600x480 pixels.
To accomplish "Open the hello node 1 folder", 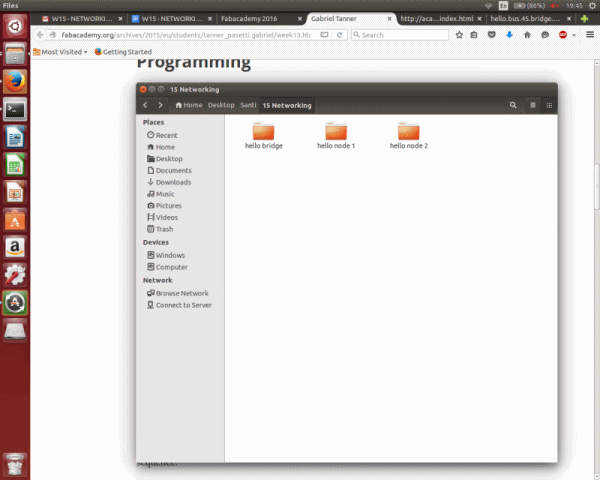I will (x=336, y=136).
